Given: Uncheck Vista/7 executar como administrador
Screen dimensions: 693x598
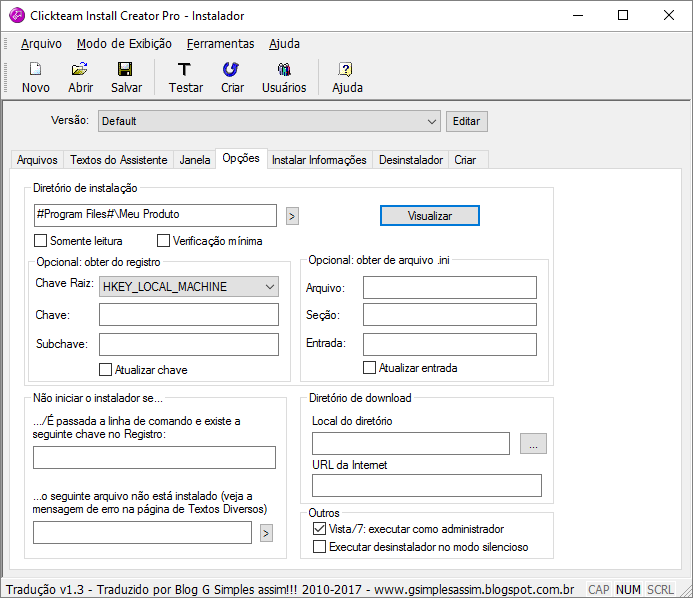Looking at the screenshot, I should pos(320,529).
